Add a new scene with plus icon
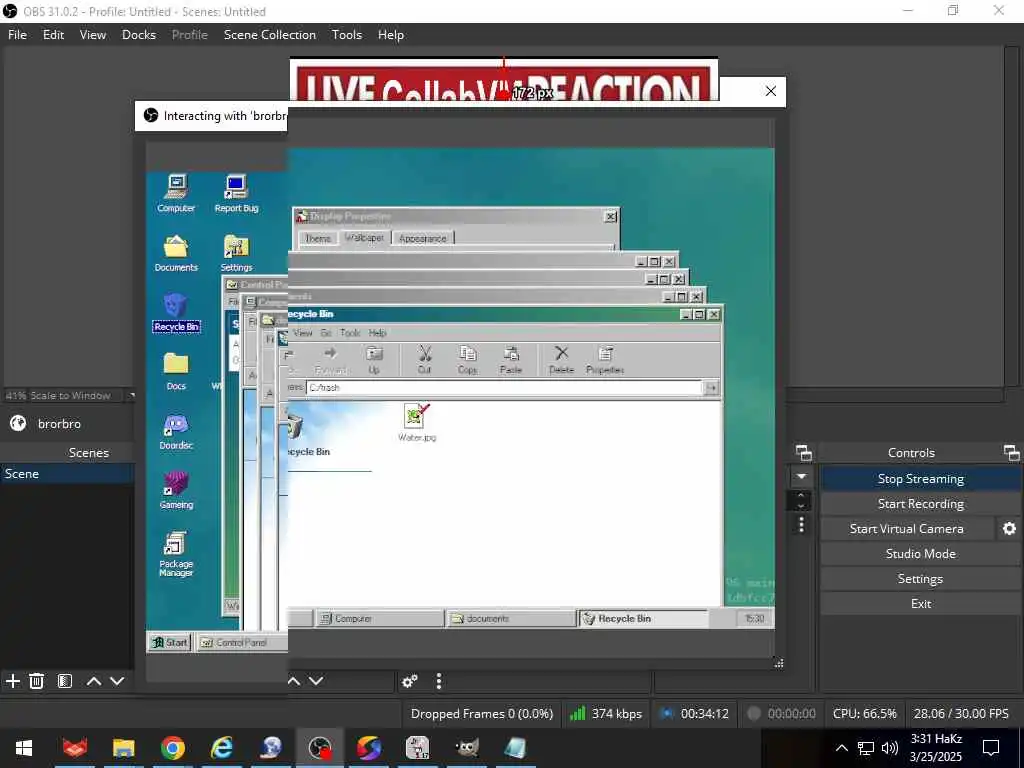The width and height of the screenshot is (1024, 768). click(12, 681)
